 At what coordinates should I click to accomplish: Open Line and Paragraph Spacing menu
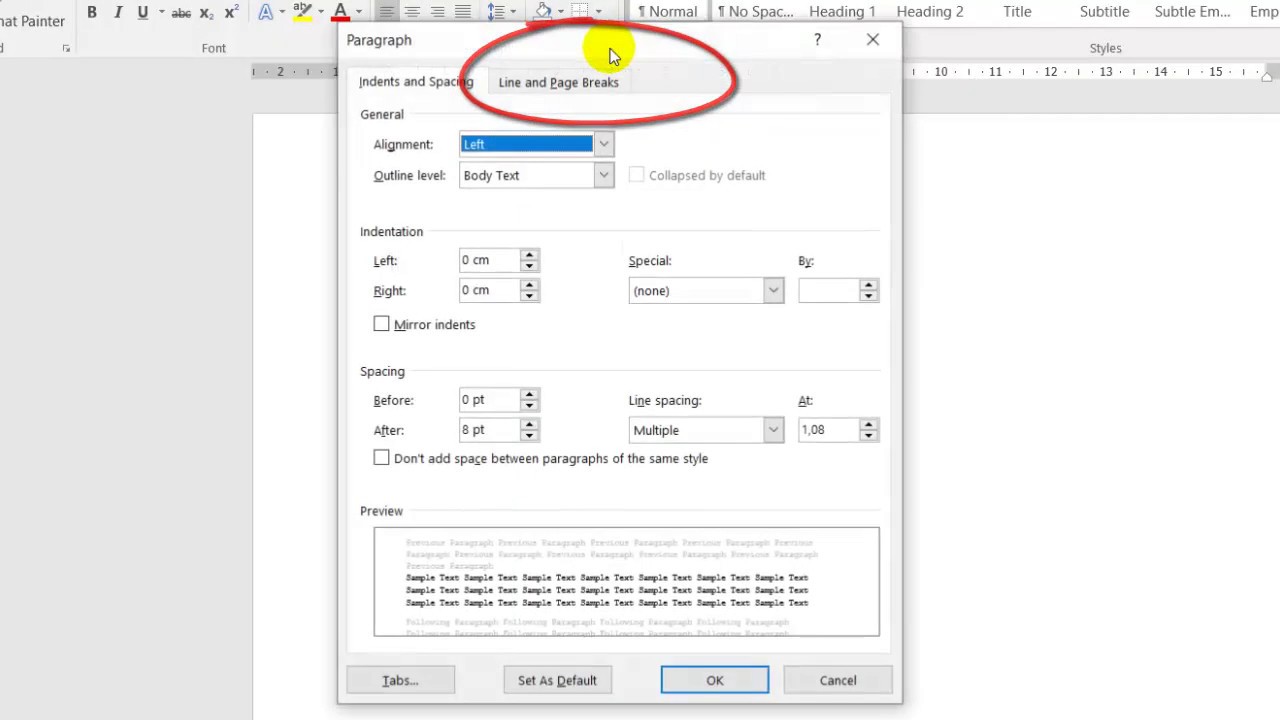(496, 12)
